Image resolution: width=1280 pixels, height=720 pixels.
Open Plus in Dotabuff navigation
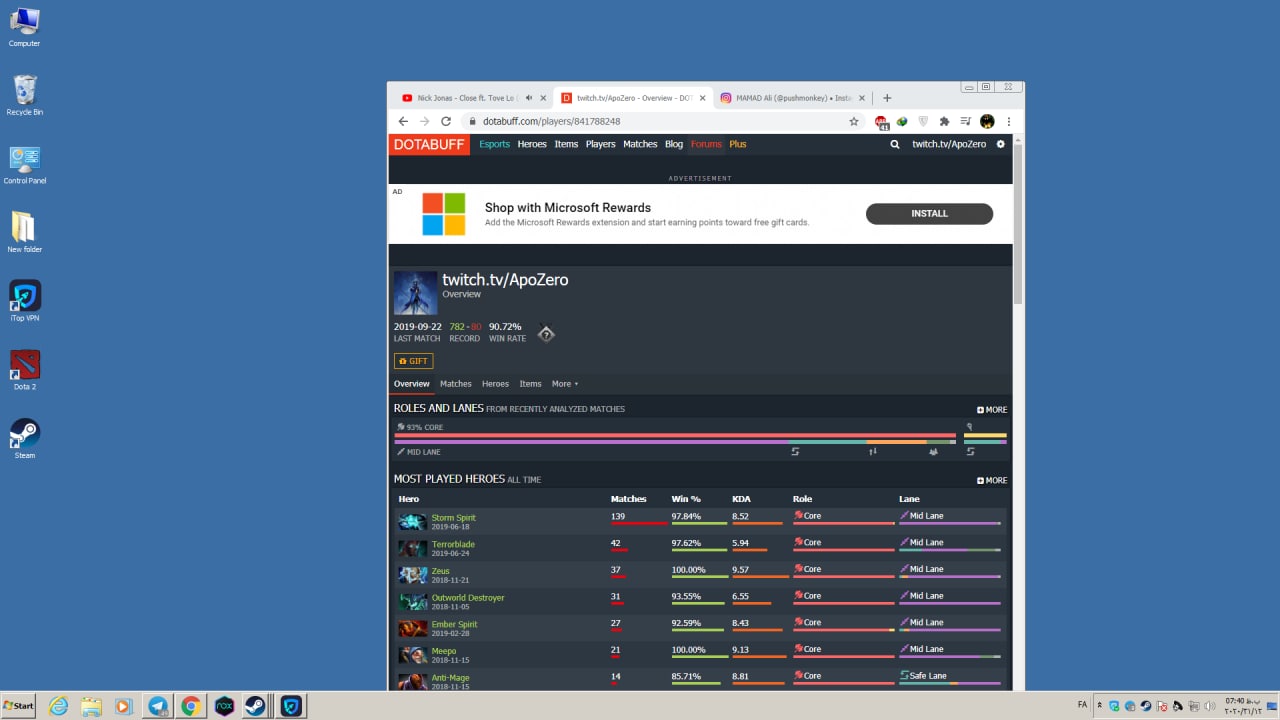pyautogui.click(x=738, y=144)
